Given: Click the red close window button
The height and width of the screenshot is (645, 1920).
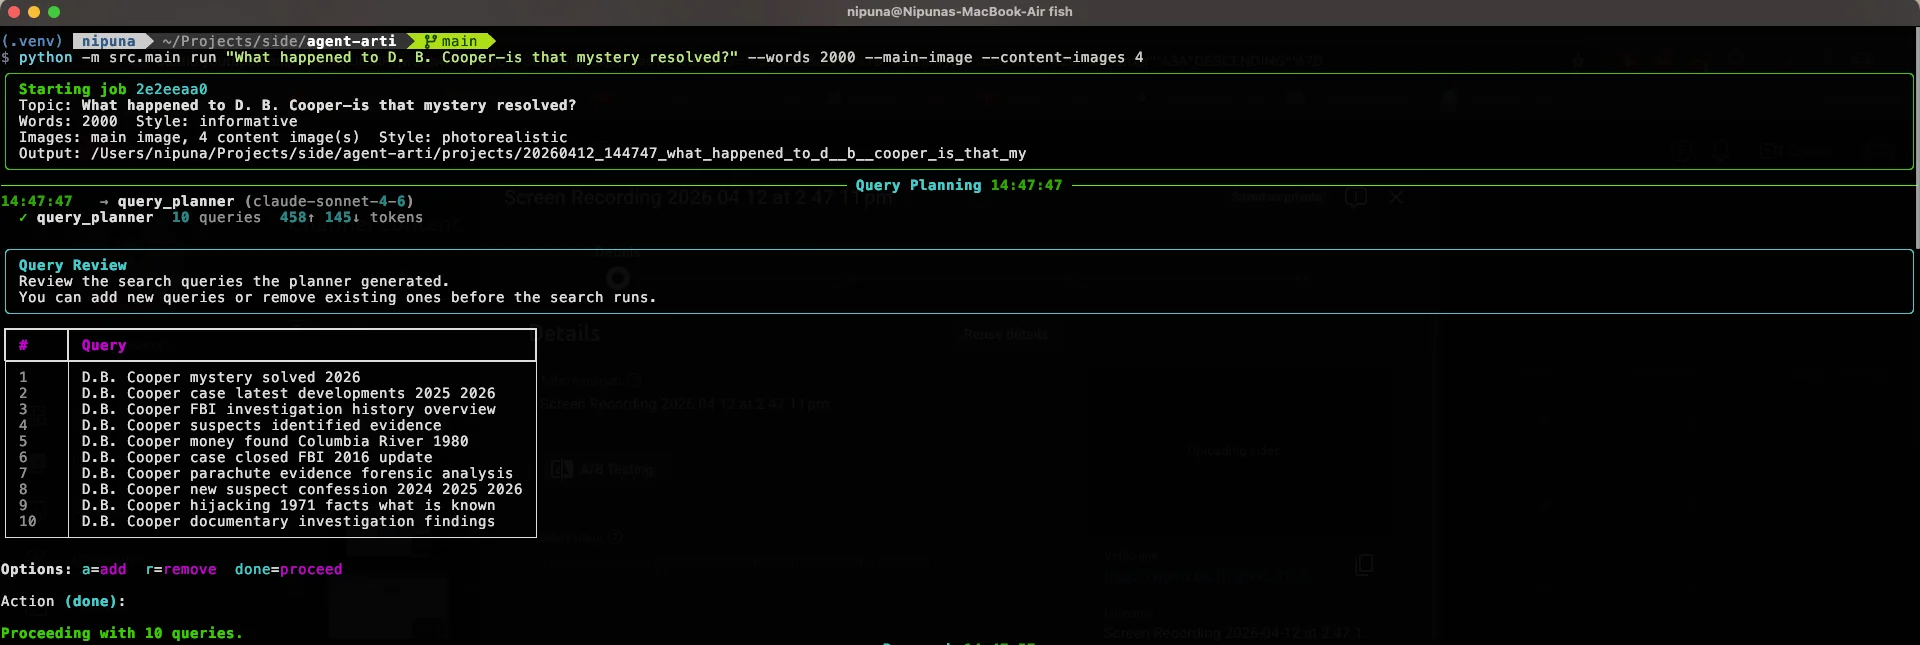Looking at the screenshot, I should 14,12.
